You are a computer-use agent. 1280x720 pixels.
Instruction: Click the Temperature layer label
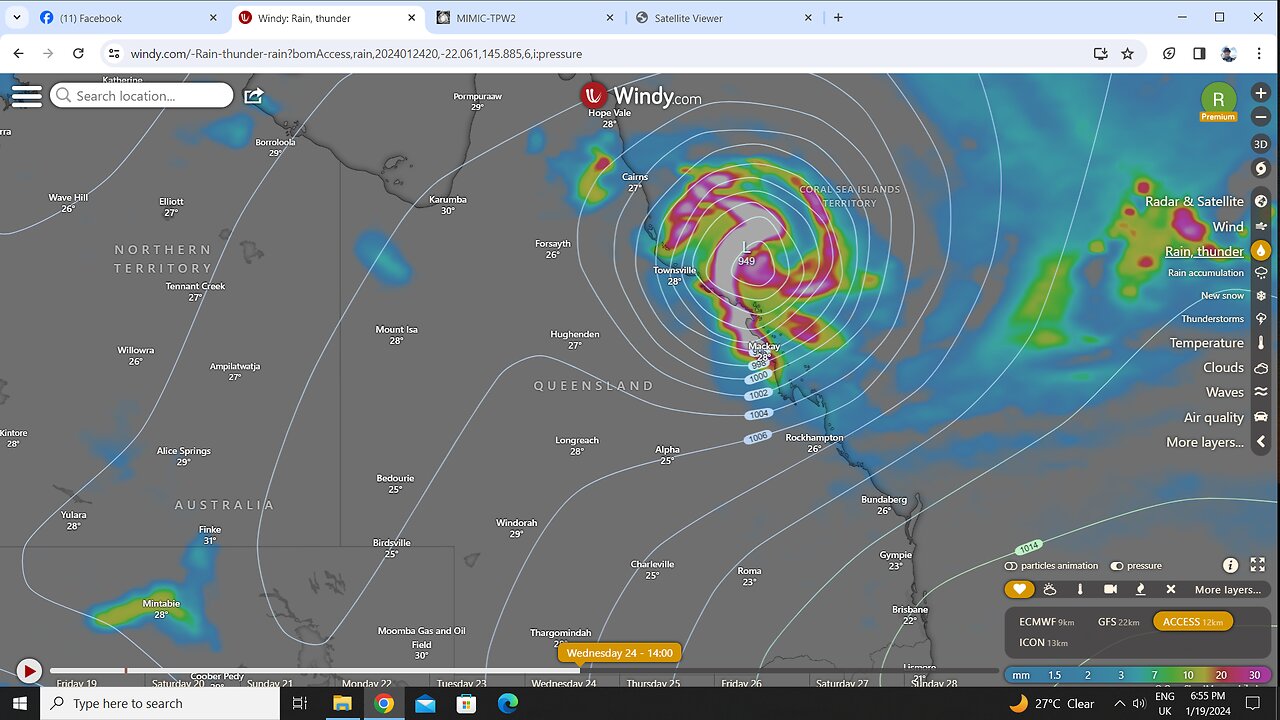click(1207, 343)
